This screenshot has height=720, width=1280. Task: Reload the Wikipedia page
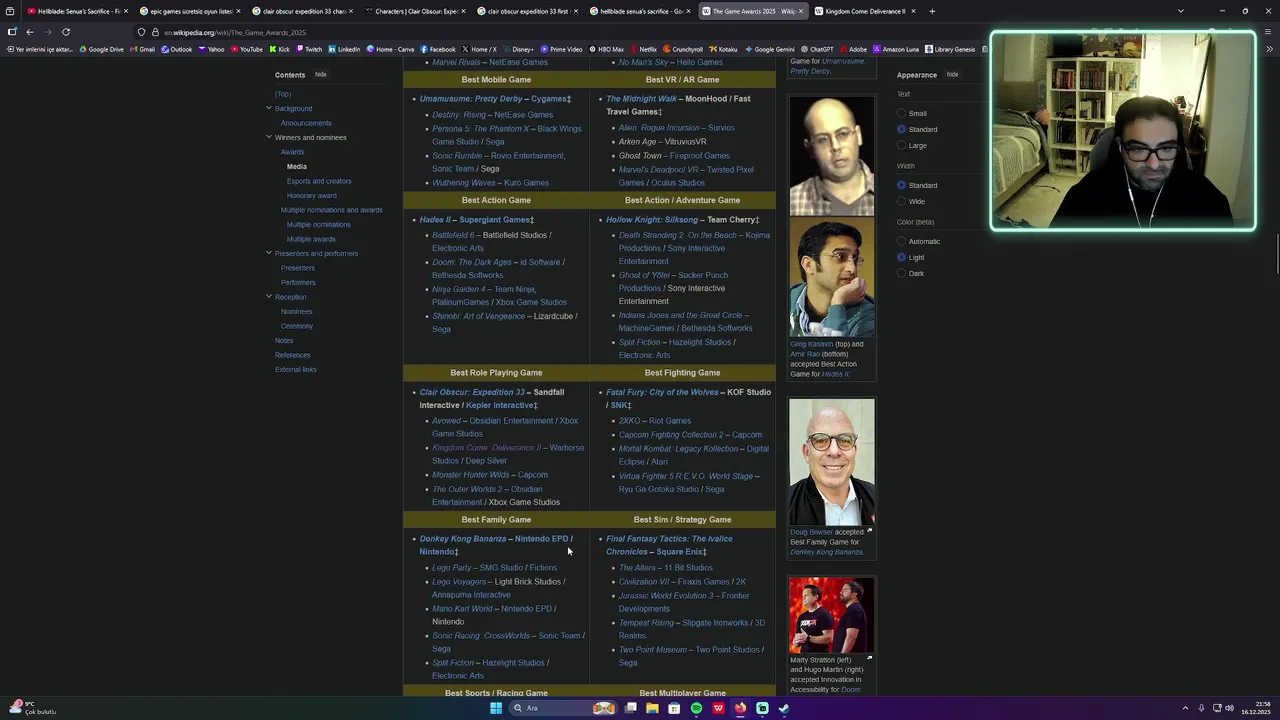[x=66, y=32]
